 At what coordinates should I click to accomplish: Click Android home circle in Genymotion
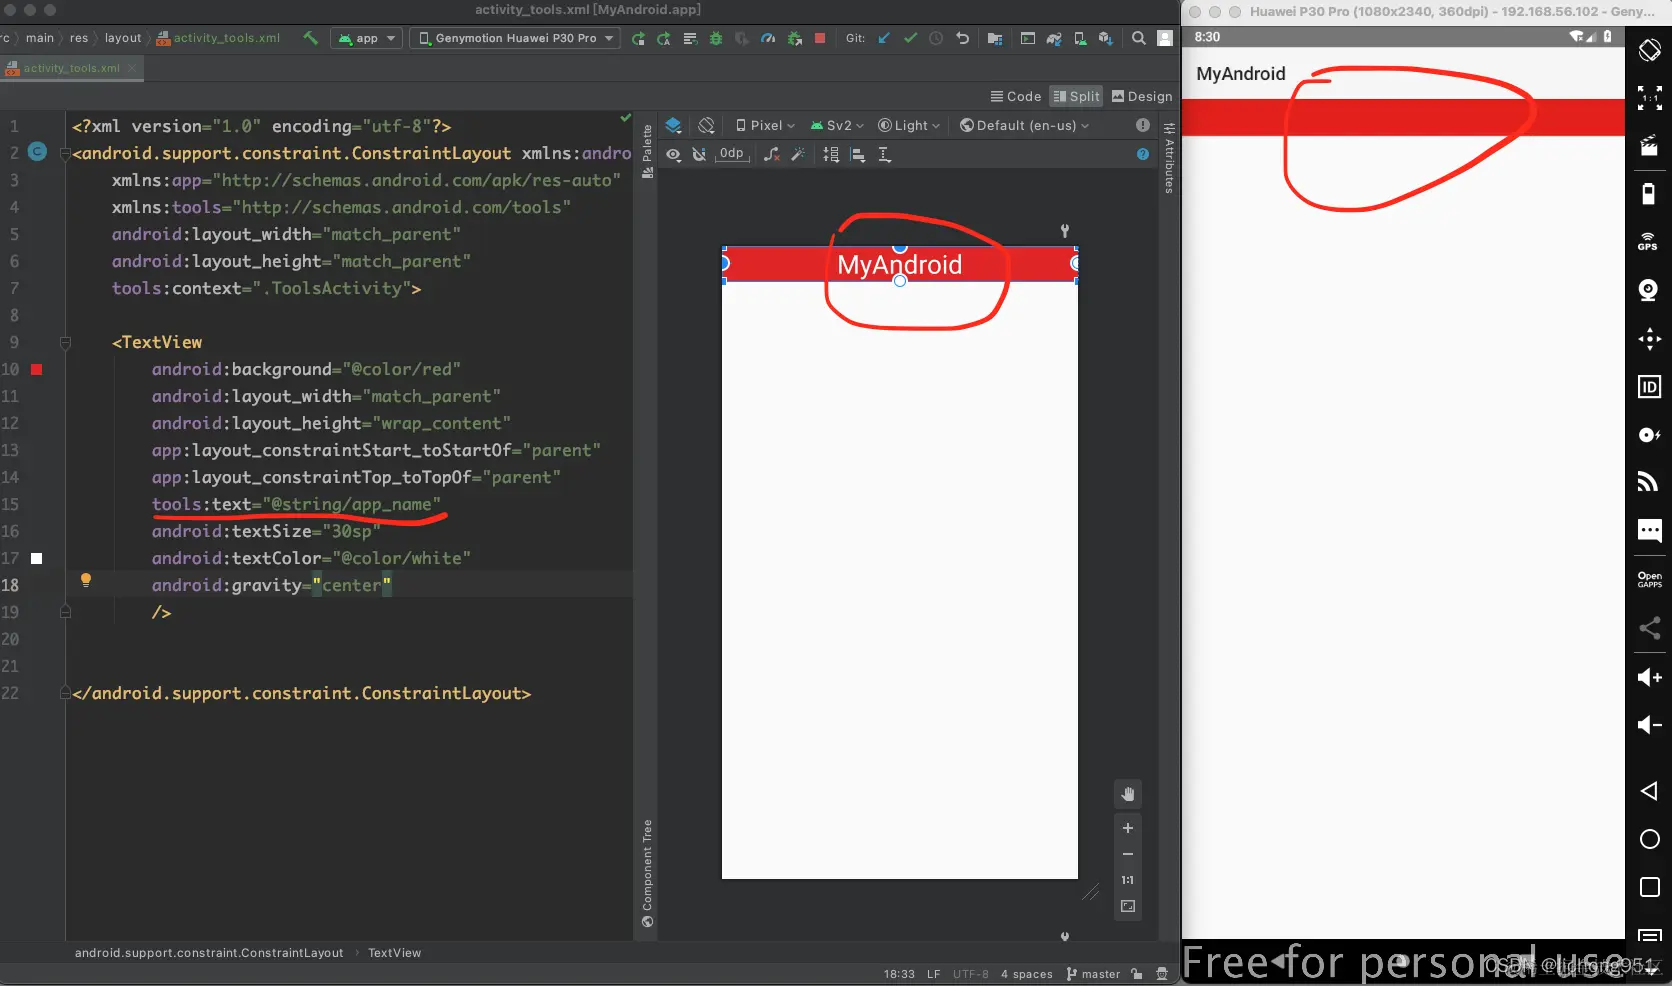(1650, 839)
